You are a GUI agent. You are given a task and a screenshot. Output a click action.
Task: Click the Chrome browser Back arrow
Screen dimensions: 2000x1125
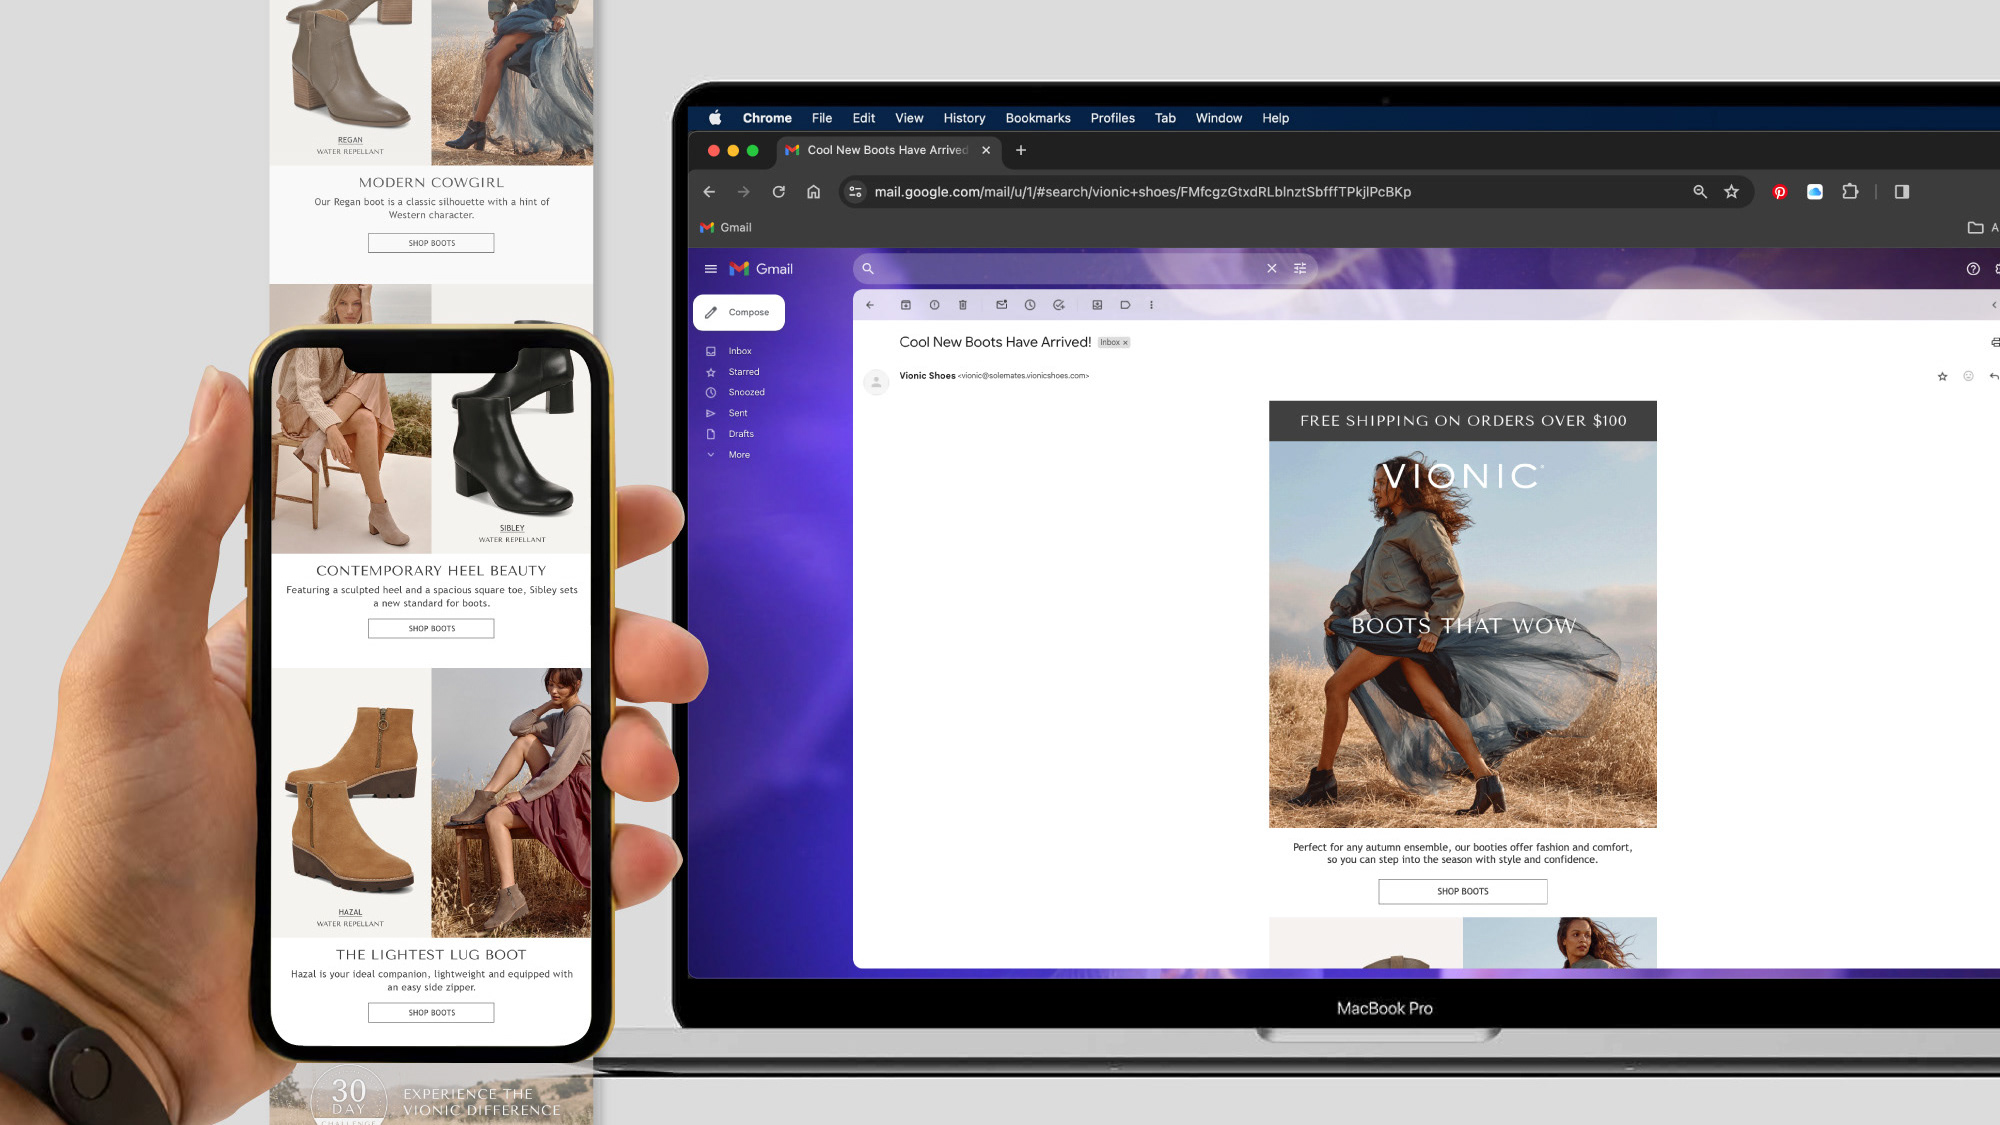tap(709, 192)
